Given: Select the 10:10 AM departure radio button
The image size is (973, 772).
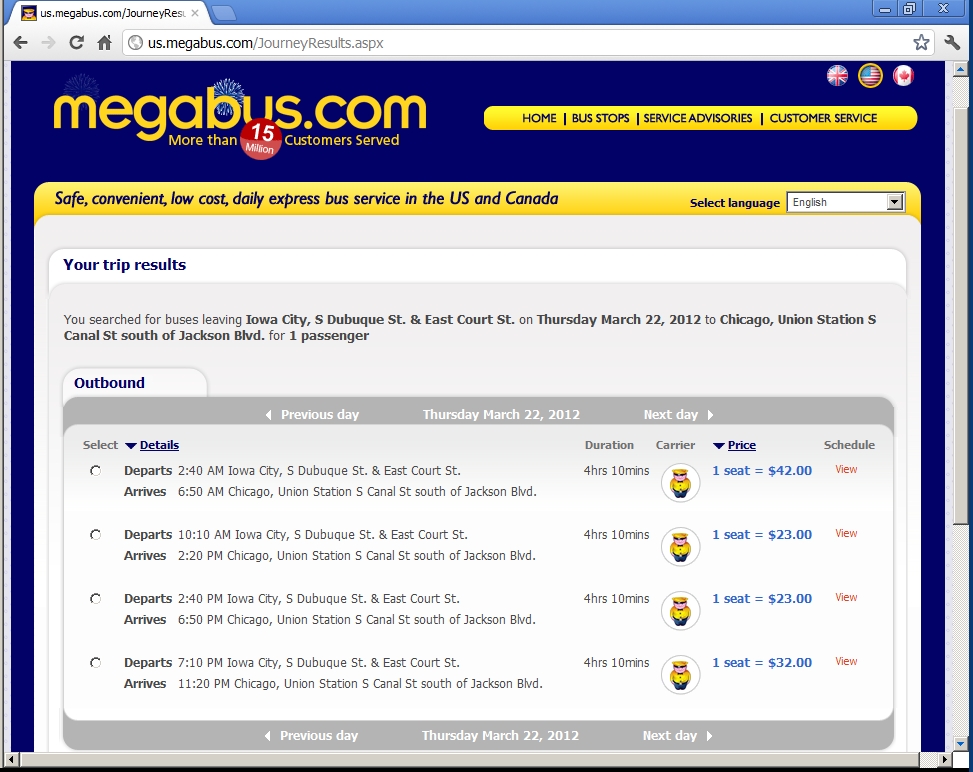Looking at the screenshot, I should [x=95, y=534].
